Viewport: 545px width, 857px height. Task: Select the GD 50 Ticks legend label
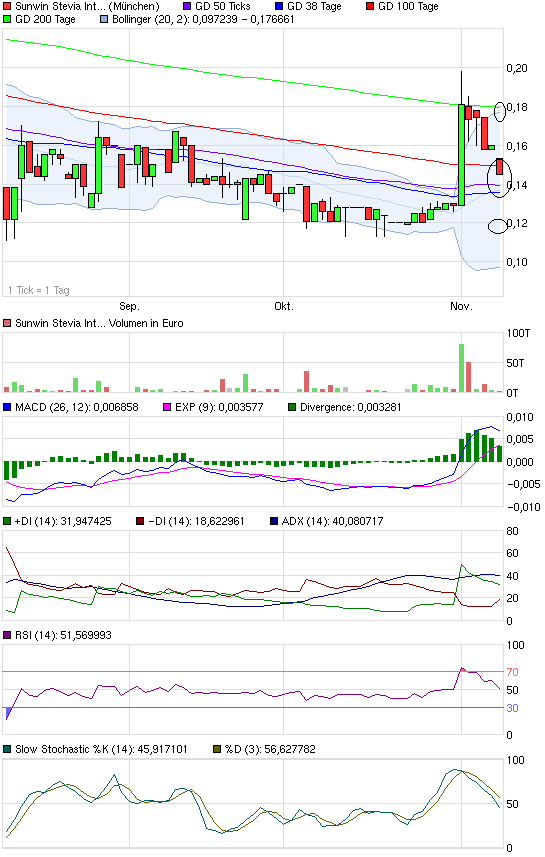coord(222,7)
